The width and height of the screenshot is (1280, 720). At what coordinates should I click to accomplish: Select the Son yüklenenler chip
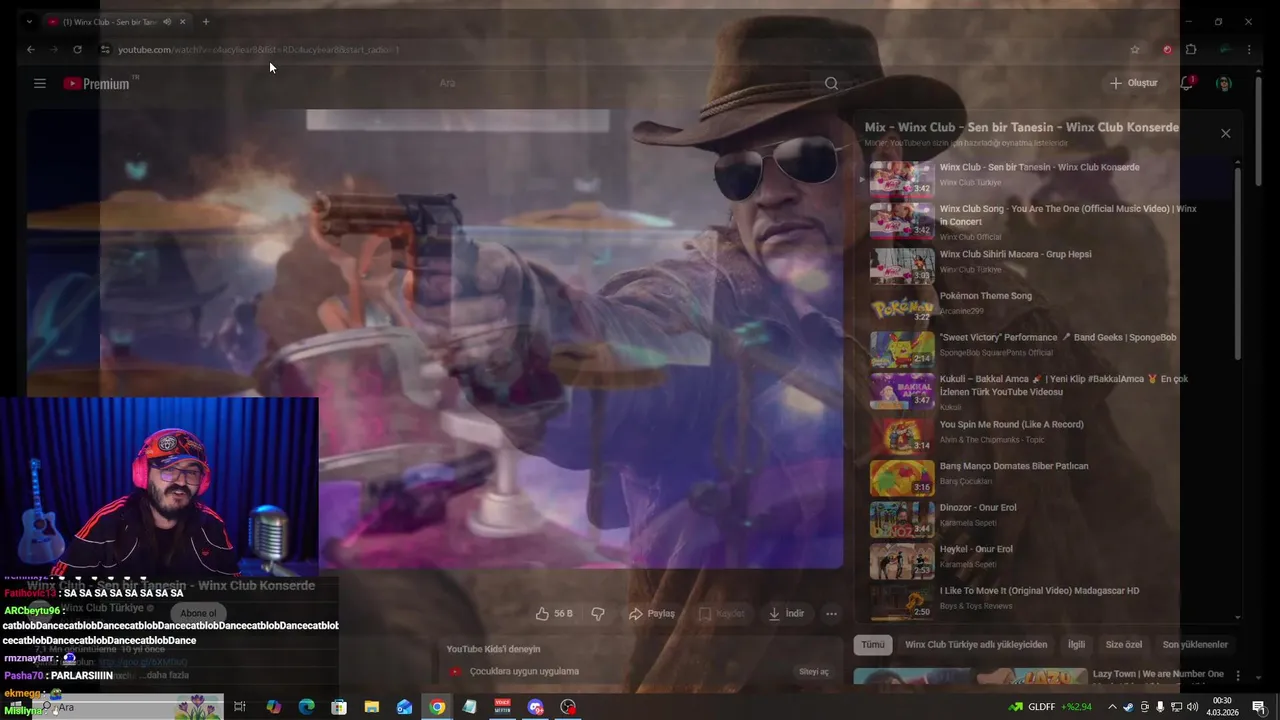(1195, 644)
